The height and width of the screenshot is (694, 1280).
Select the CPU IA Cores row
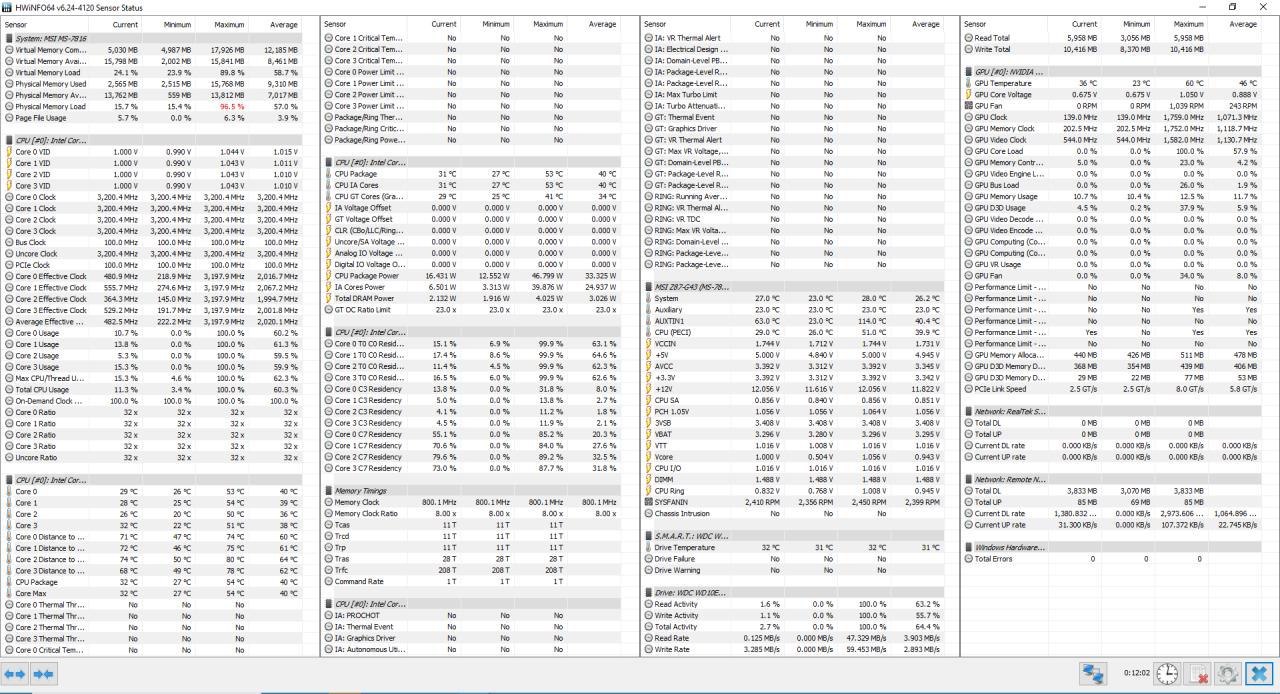[x=471, y=185]
